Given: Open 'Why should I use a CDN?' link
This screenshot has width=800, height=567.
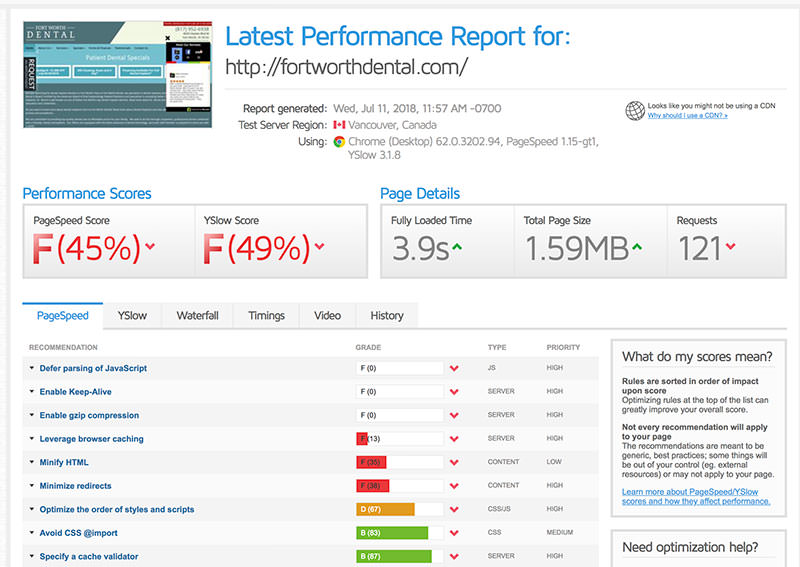Looking at the screenshot, I should tap(687, 116).
